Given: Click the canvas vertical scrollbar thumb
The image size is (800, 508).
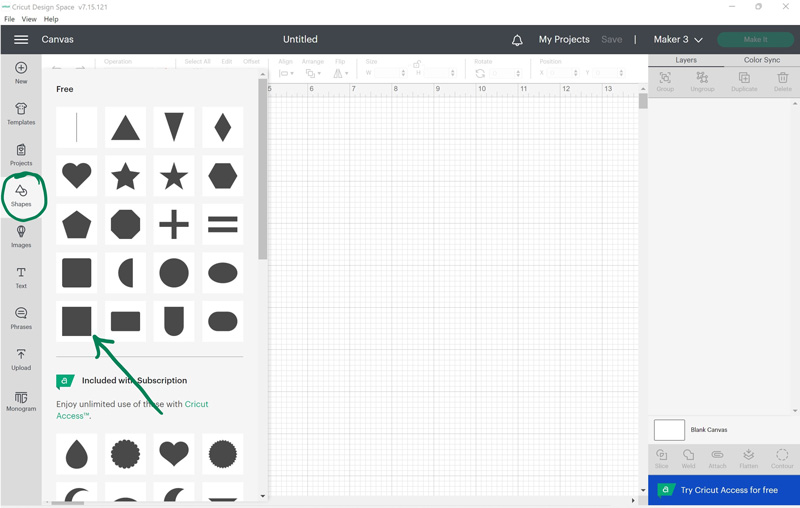Looking at the screenshot, I should click(x=643, y=100).
